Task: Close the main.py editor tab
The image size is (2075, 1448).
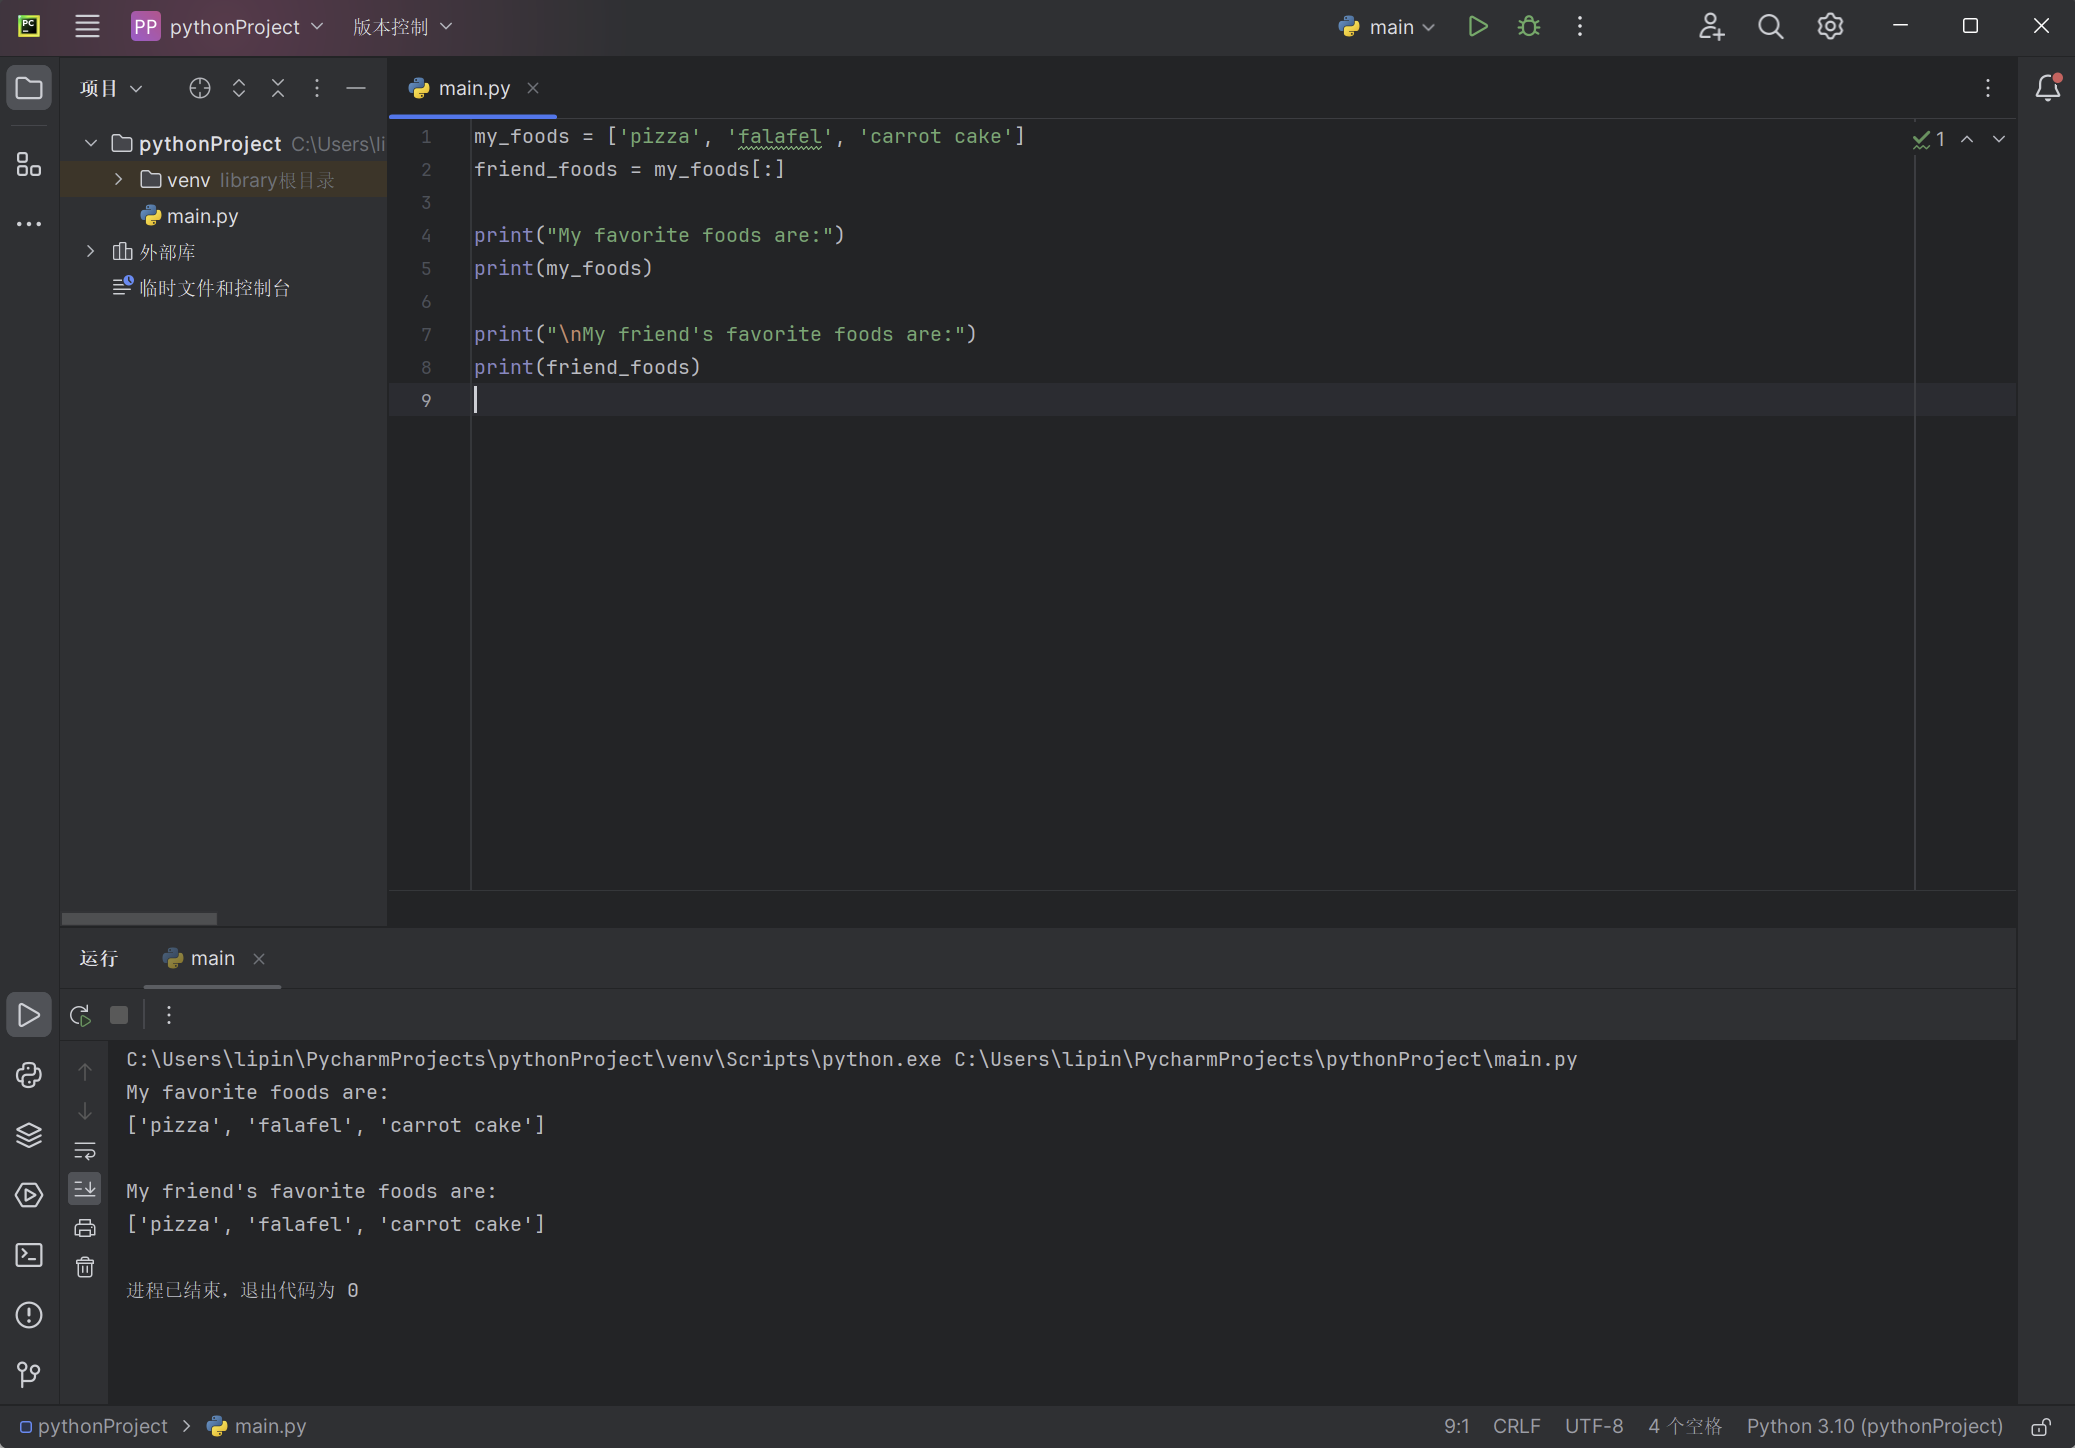Action: pyautogui.click(x=533, y=88)
